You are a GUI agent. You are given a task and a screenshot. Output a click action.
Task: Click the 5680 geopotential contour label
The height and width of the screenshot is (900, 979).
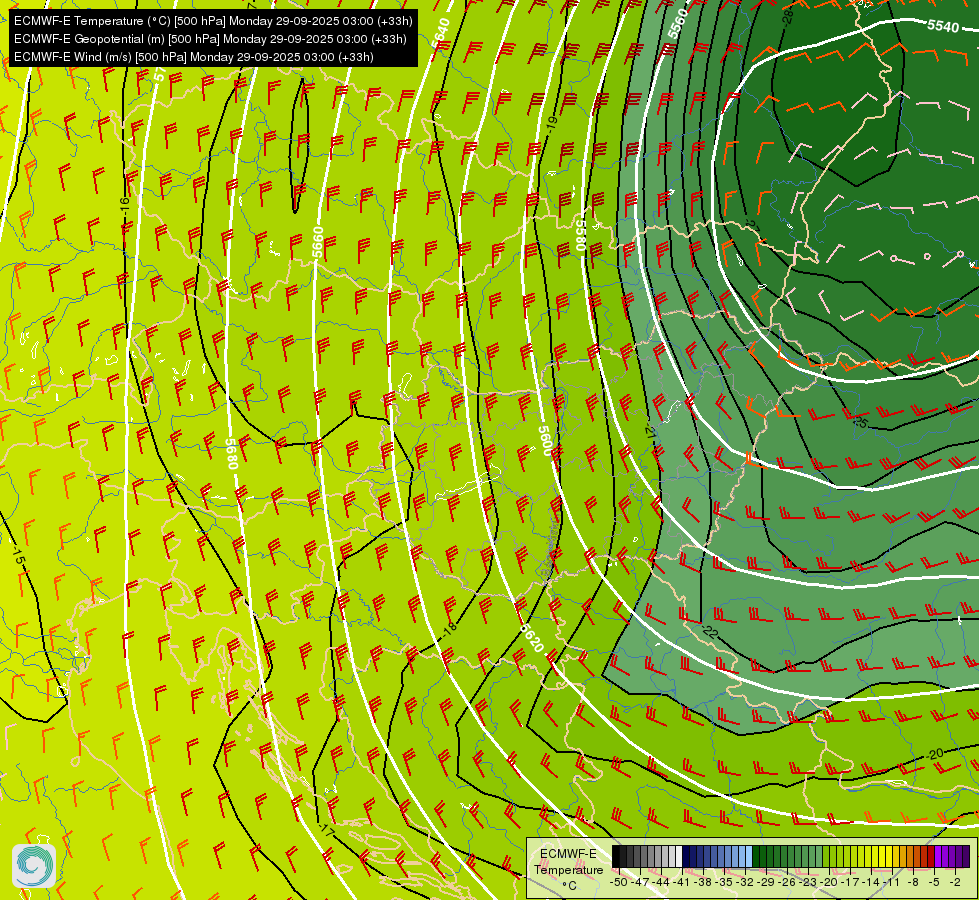[x=231, y=454]
